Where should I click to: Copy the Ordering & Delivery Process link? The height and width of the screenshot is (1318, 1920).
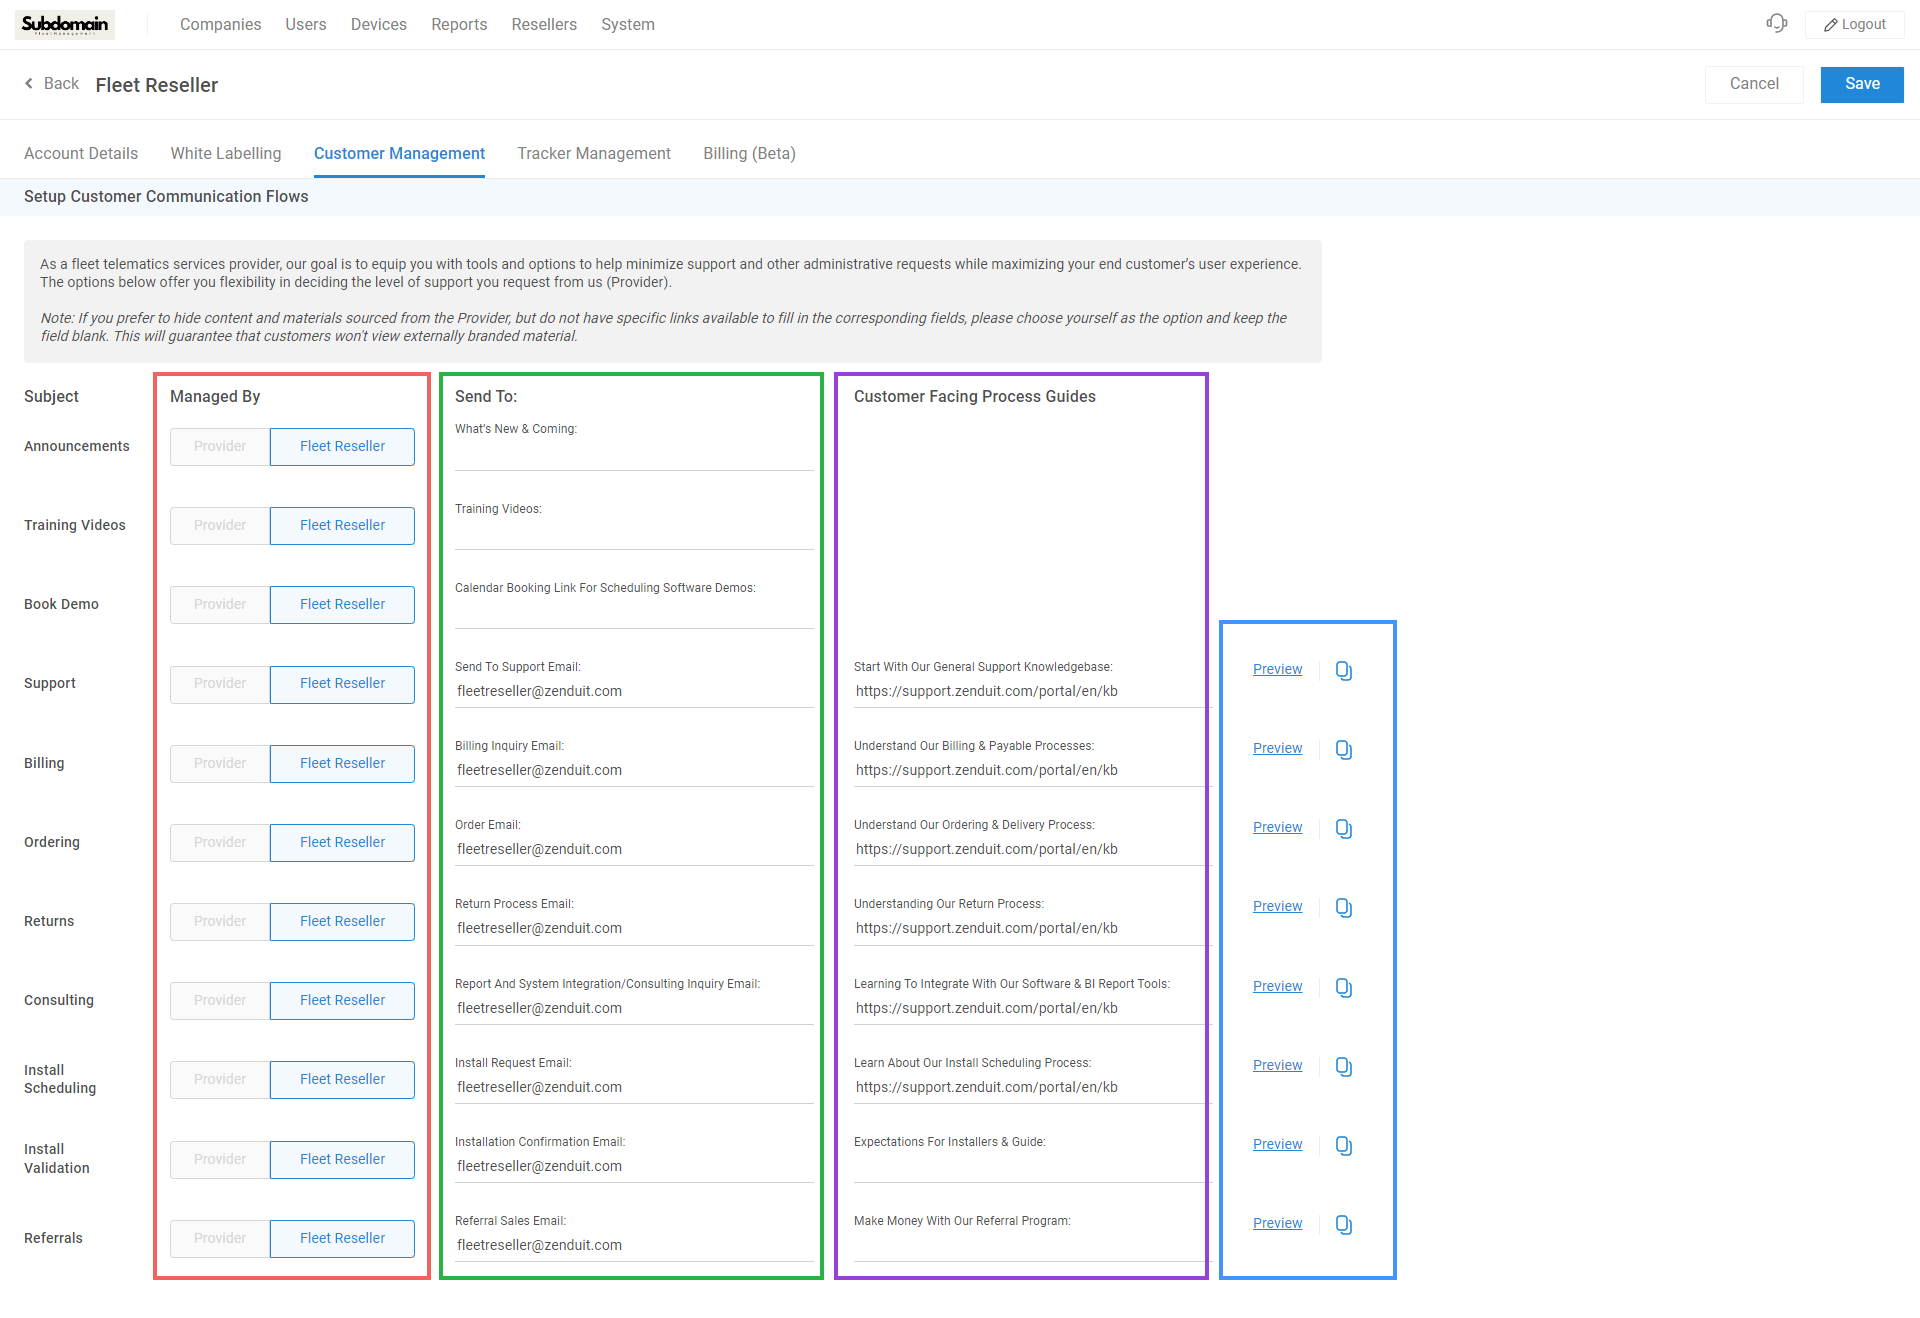click(x=1343, y=828)
